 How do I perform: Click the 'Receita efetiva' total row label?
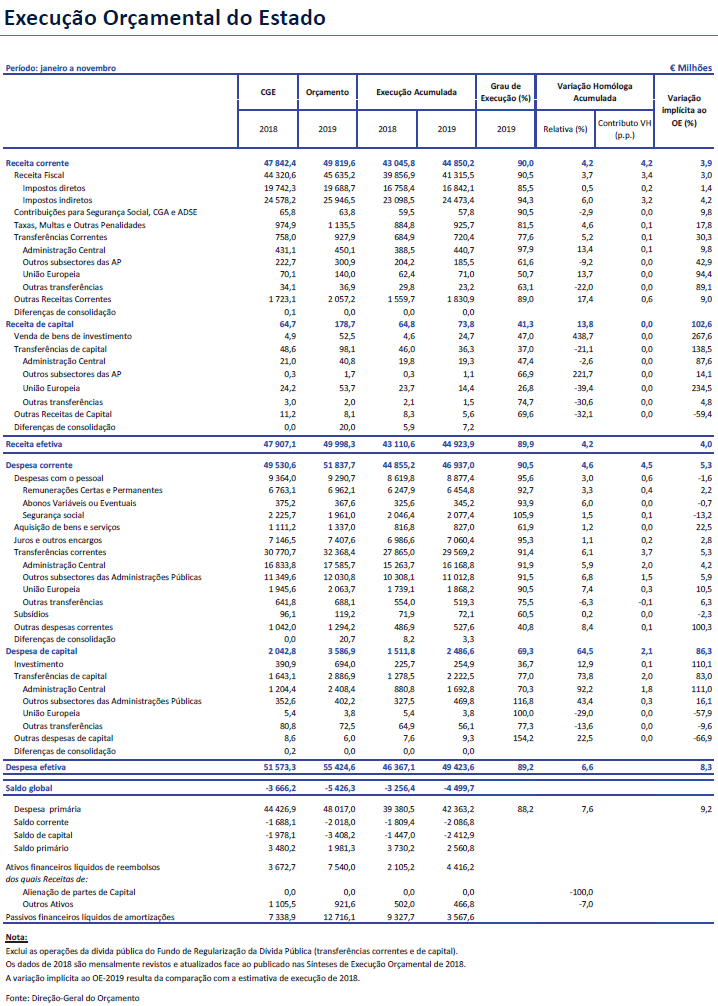(34, 444)
